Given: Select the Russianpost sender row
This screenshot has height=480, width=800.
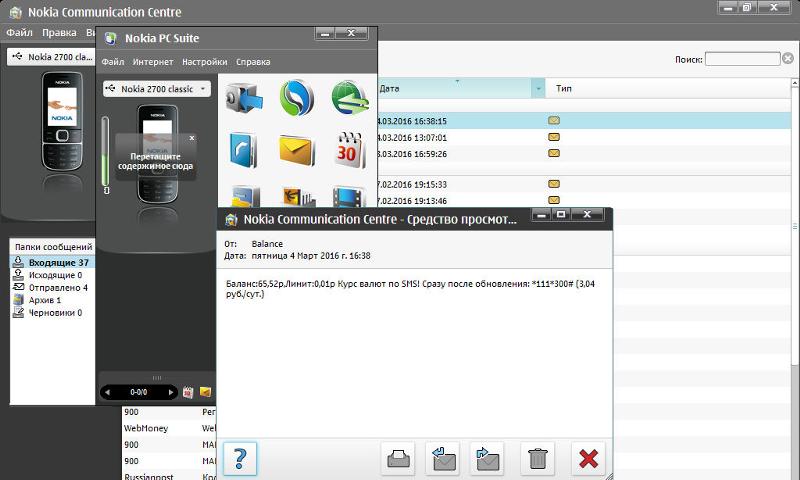Looking at the screenshot, I should [x=169, y=476].
